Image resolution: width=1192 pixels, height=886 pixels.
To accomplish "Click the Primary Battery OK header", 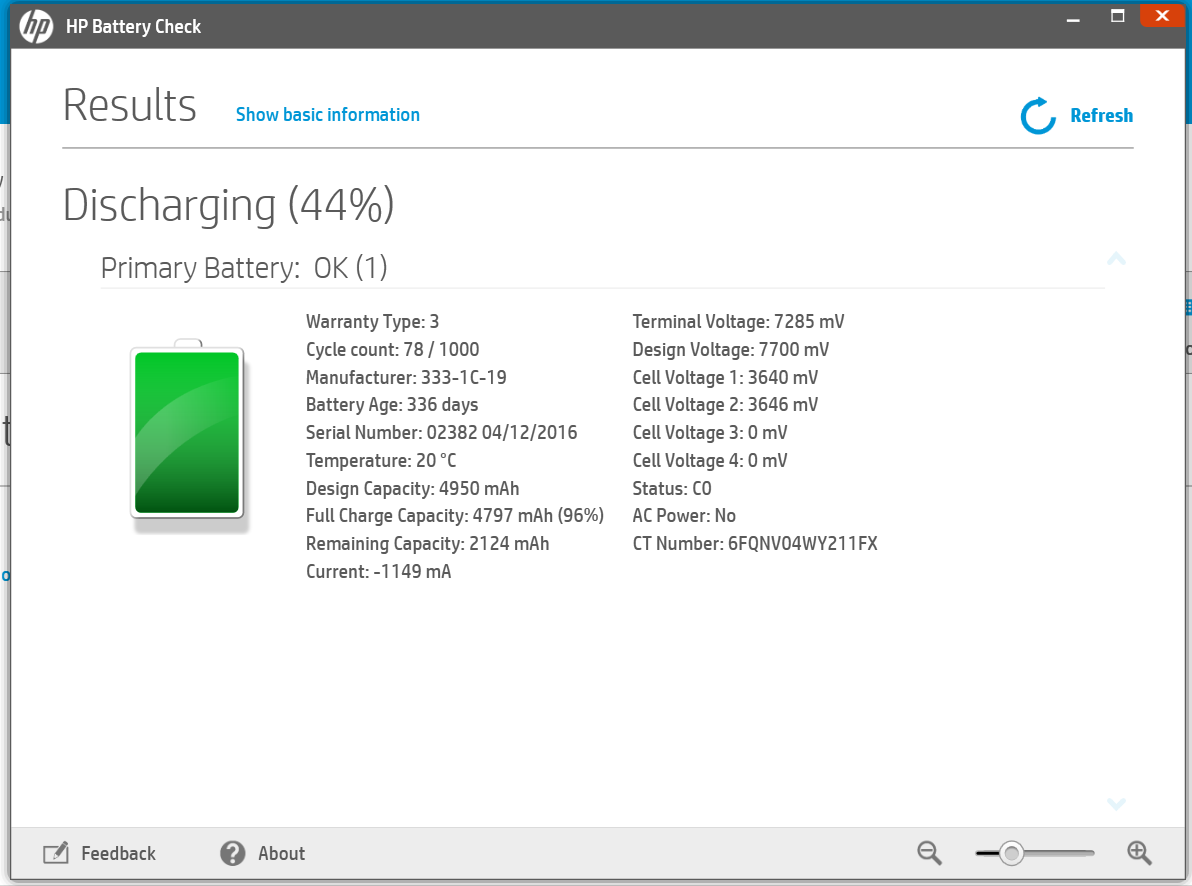I will 243,267.
